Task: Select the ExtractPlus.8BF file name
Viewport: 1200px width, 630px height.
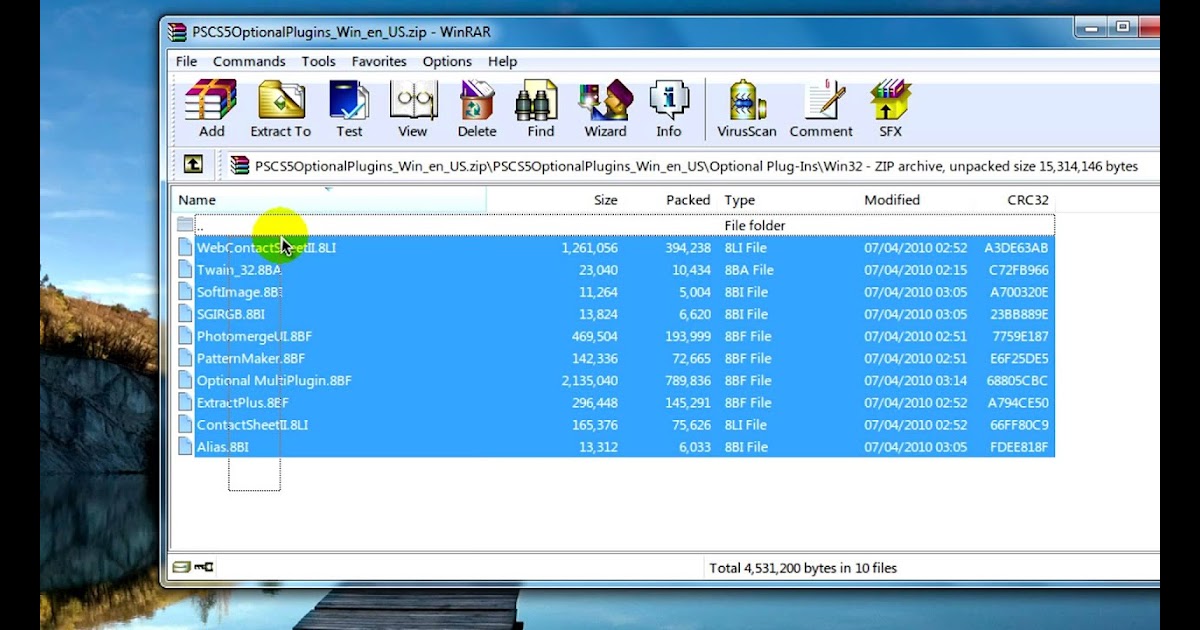Action: point(242,403)
